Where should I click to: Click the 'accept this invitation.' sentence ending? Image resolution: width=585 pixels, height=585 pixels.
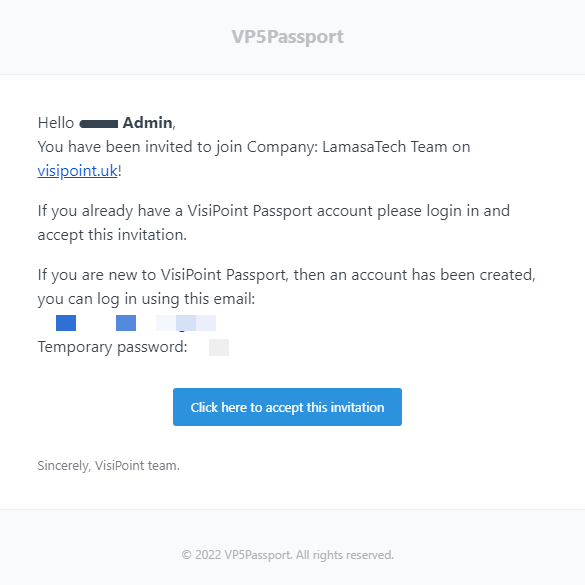click(x=112, y=235)
